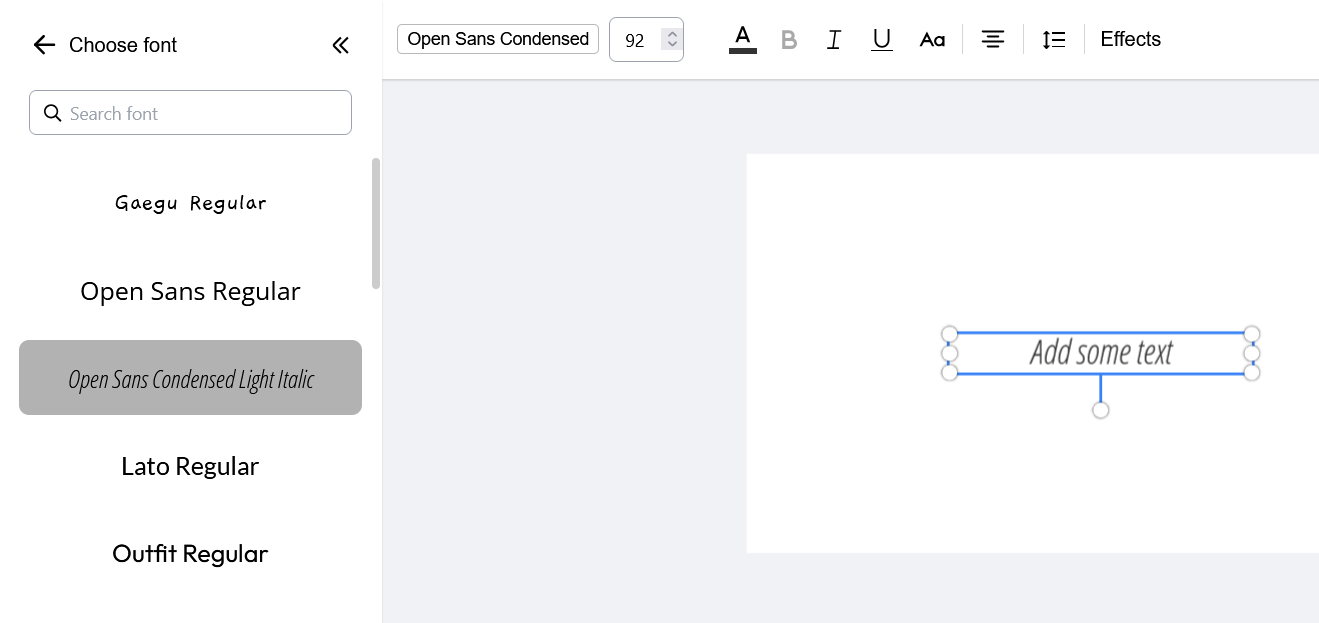Image resolution: width=1319 pixels, height=623 pixels.
Task: Click the right-middle handle of text box
Action: click(1252, 353)
